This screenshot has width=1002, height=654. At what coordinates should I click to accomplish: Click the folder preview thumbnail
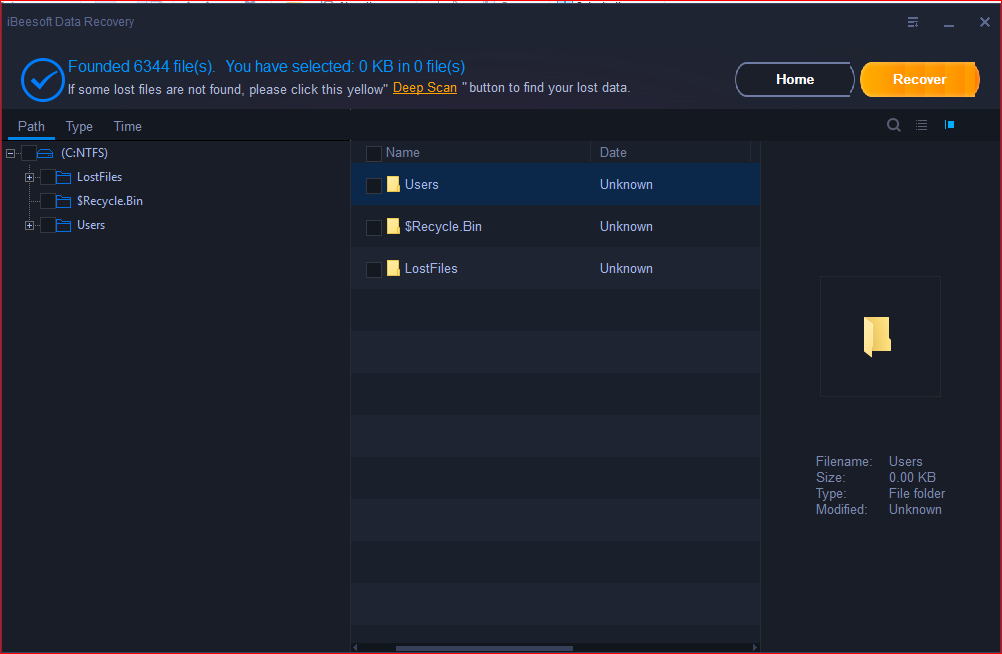(880, 336)
